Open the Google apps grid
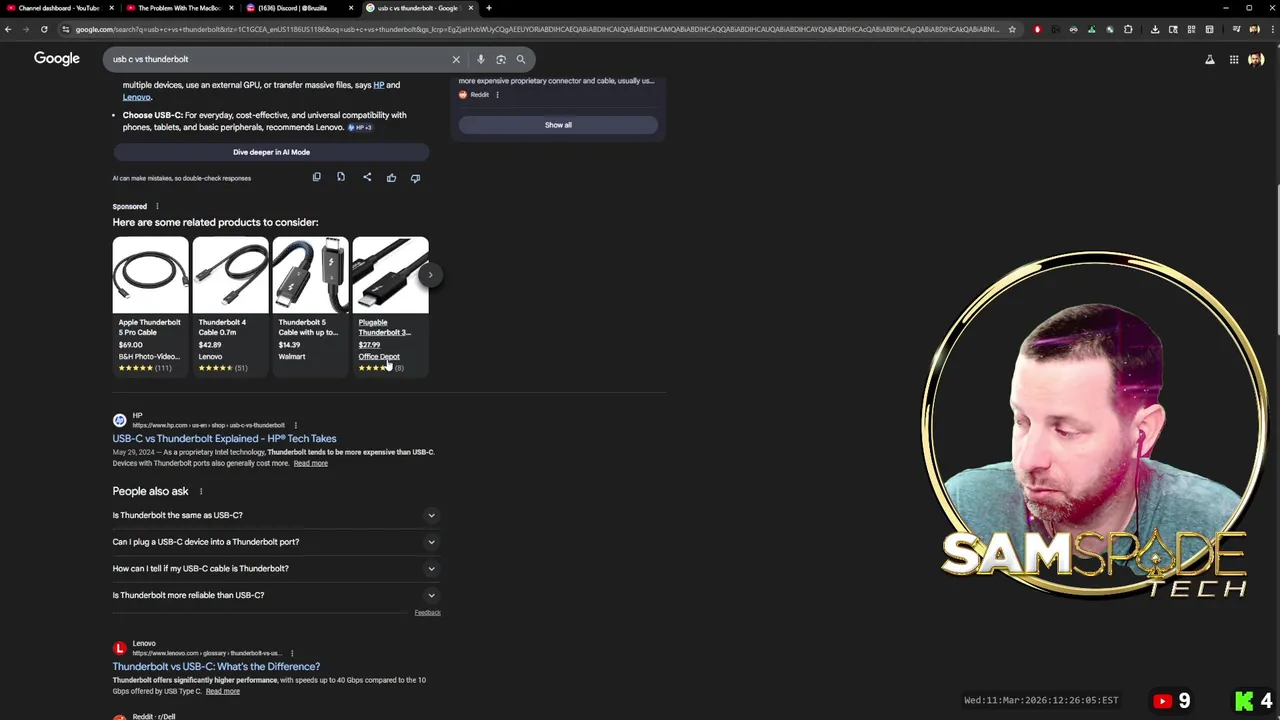 1234,59
